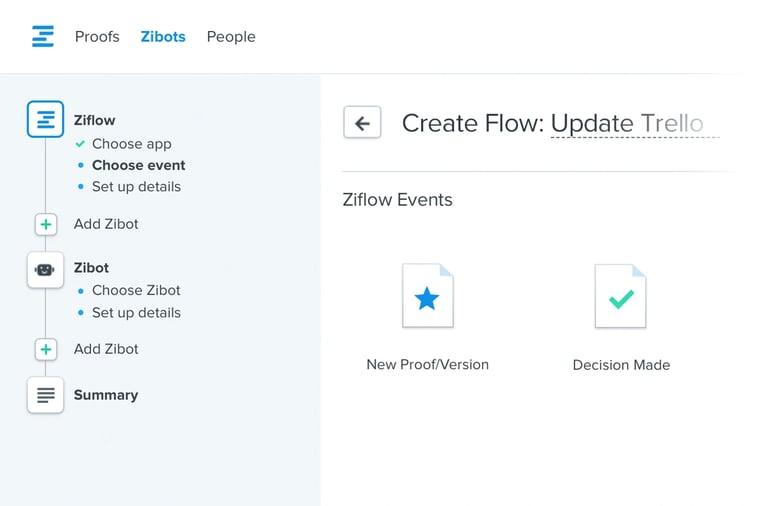Screen dimensions: 760x506
Task: Click the Ziflow step icon in sidebar
Action: [x=45, y=120]
